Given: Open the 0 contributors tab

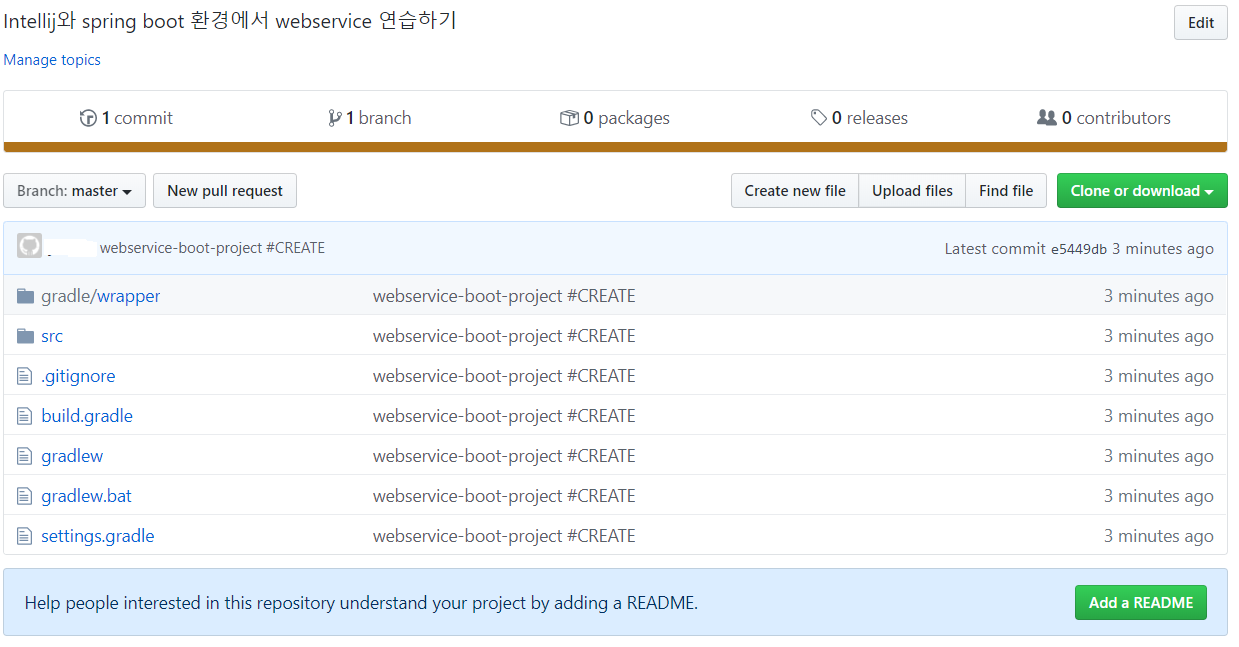Looking at the screenshot, I should click(1104, 118).
